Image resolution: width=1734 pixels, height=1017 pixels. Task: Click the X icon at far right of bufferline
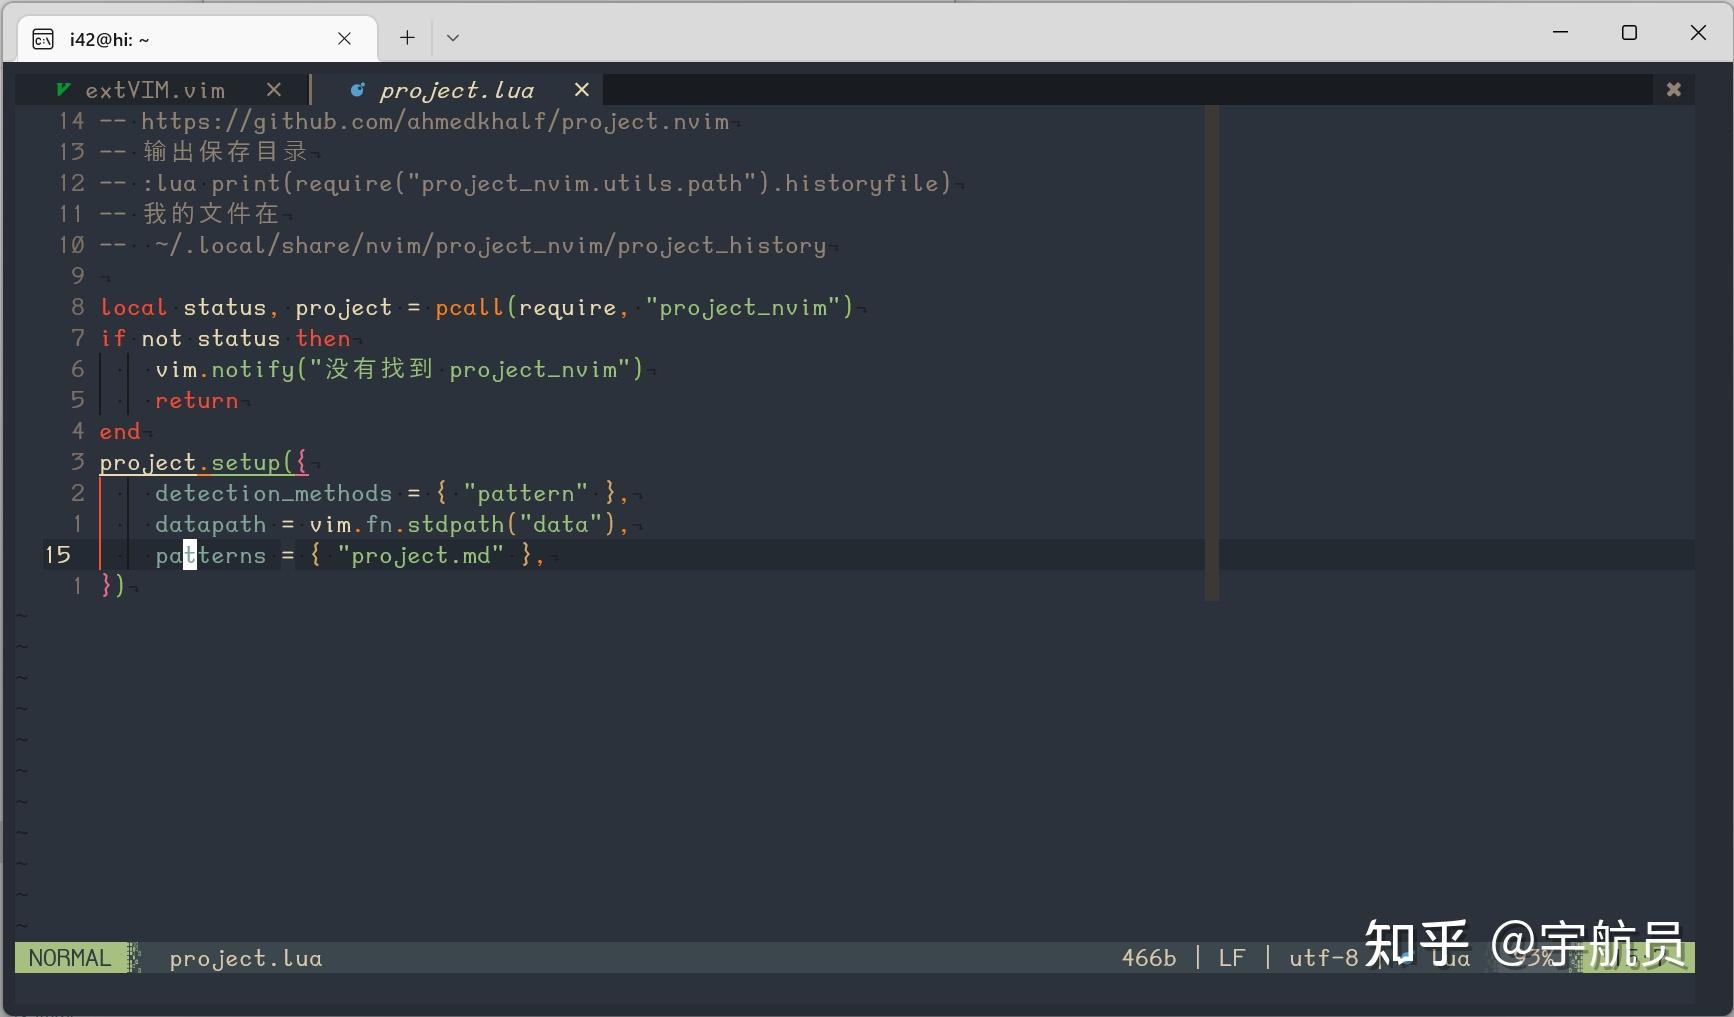click(x=1673, y=89)
